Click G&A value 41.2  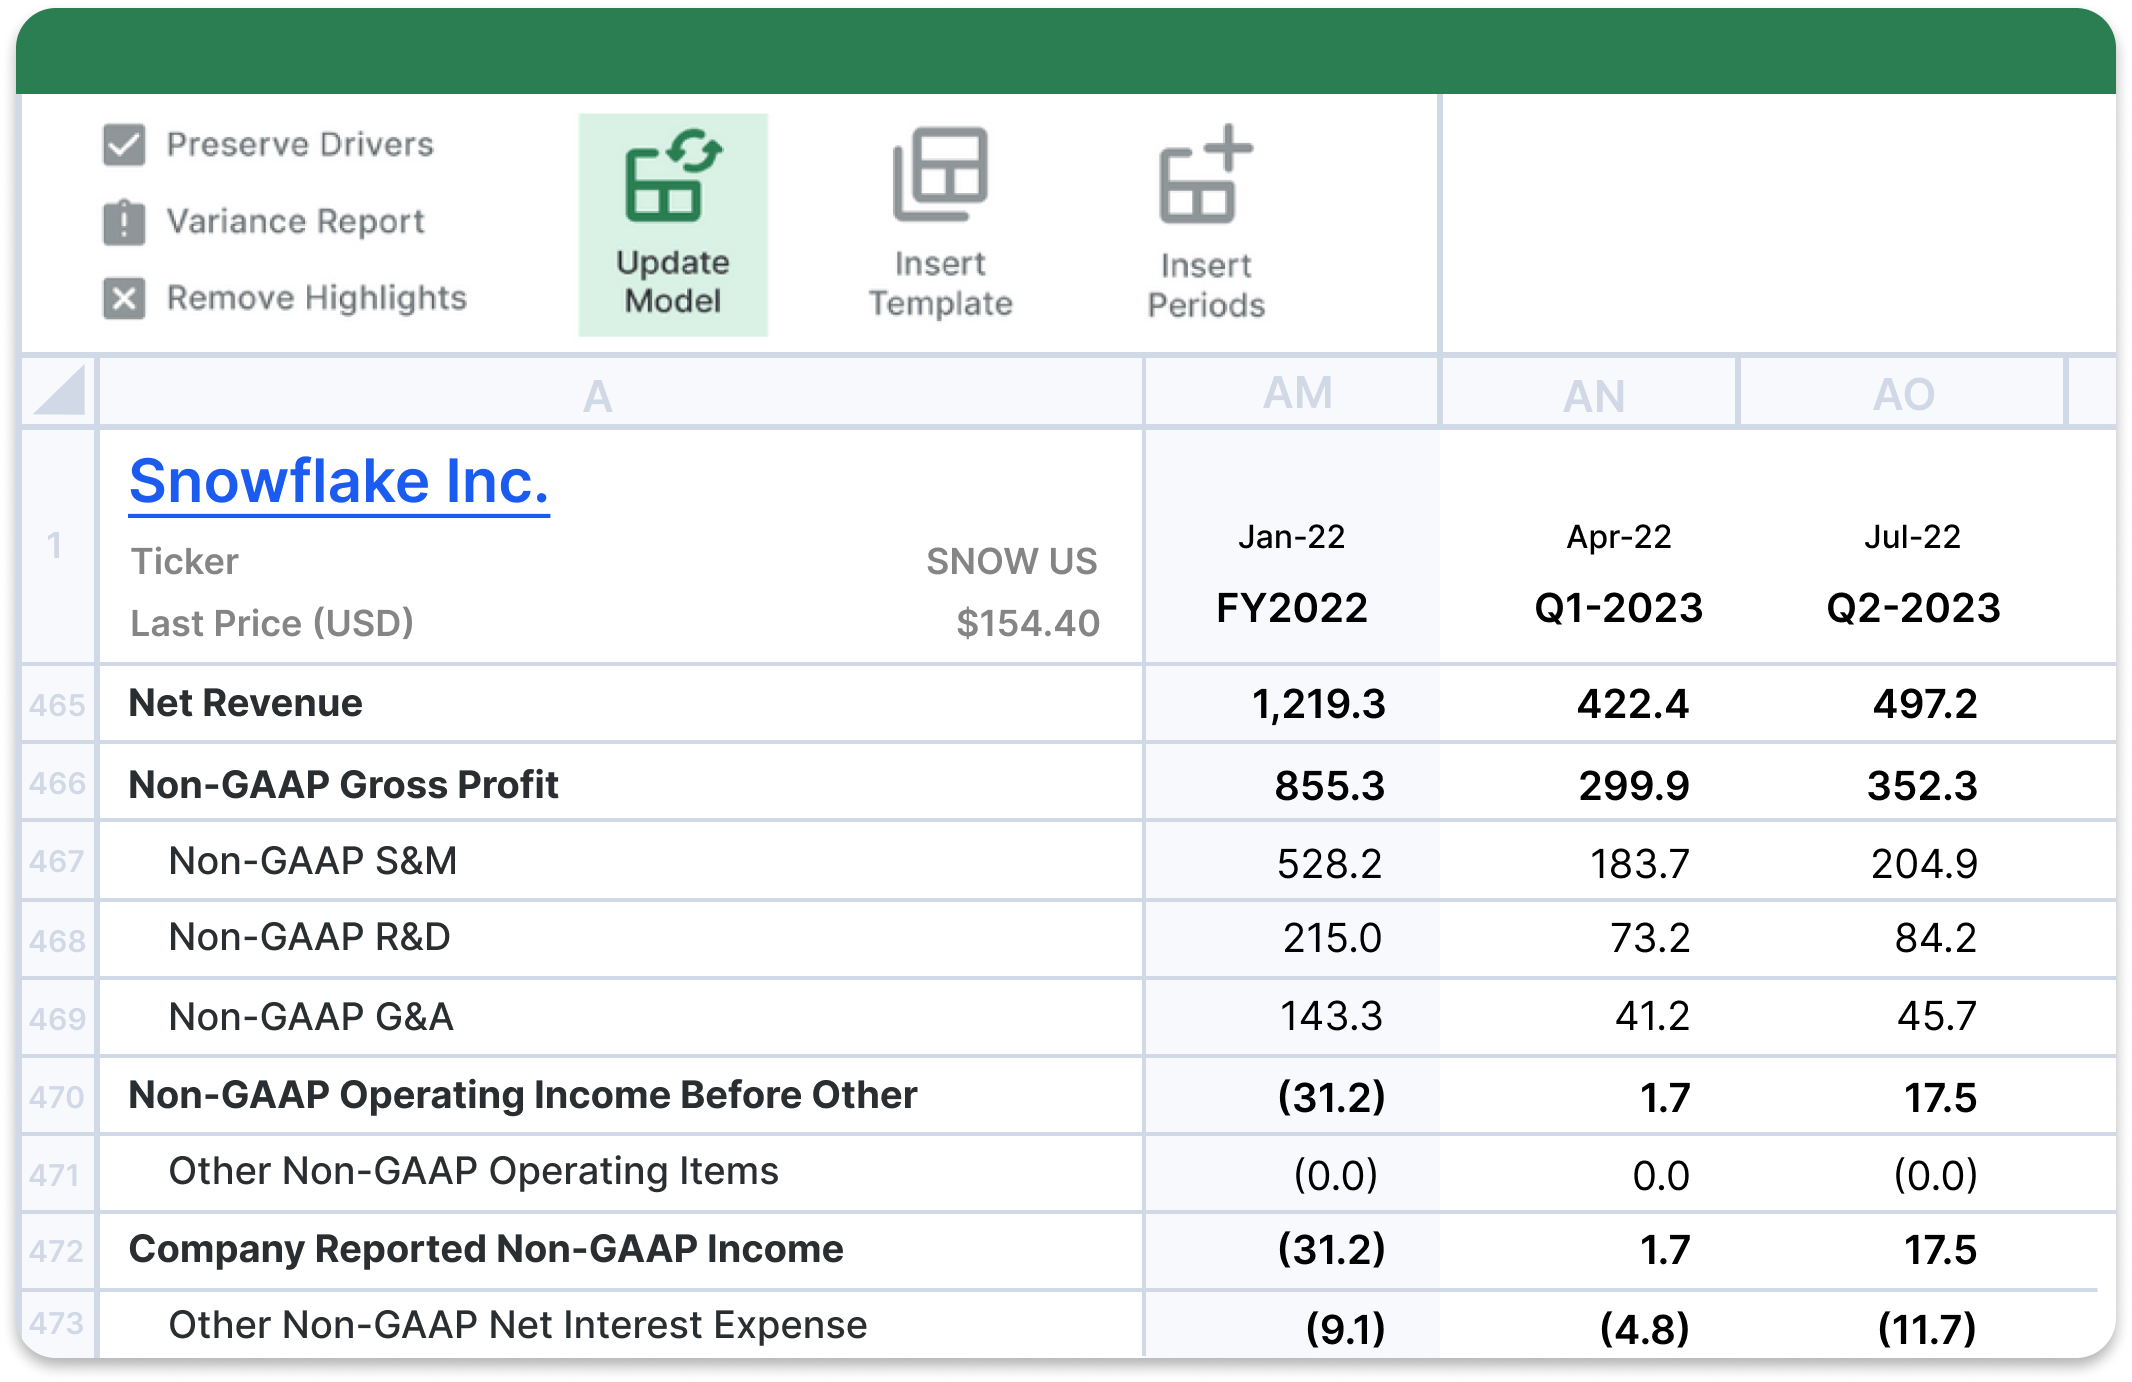[1652, 1016]
